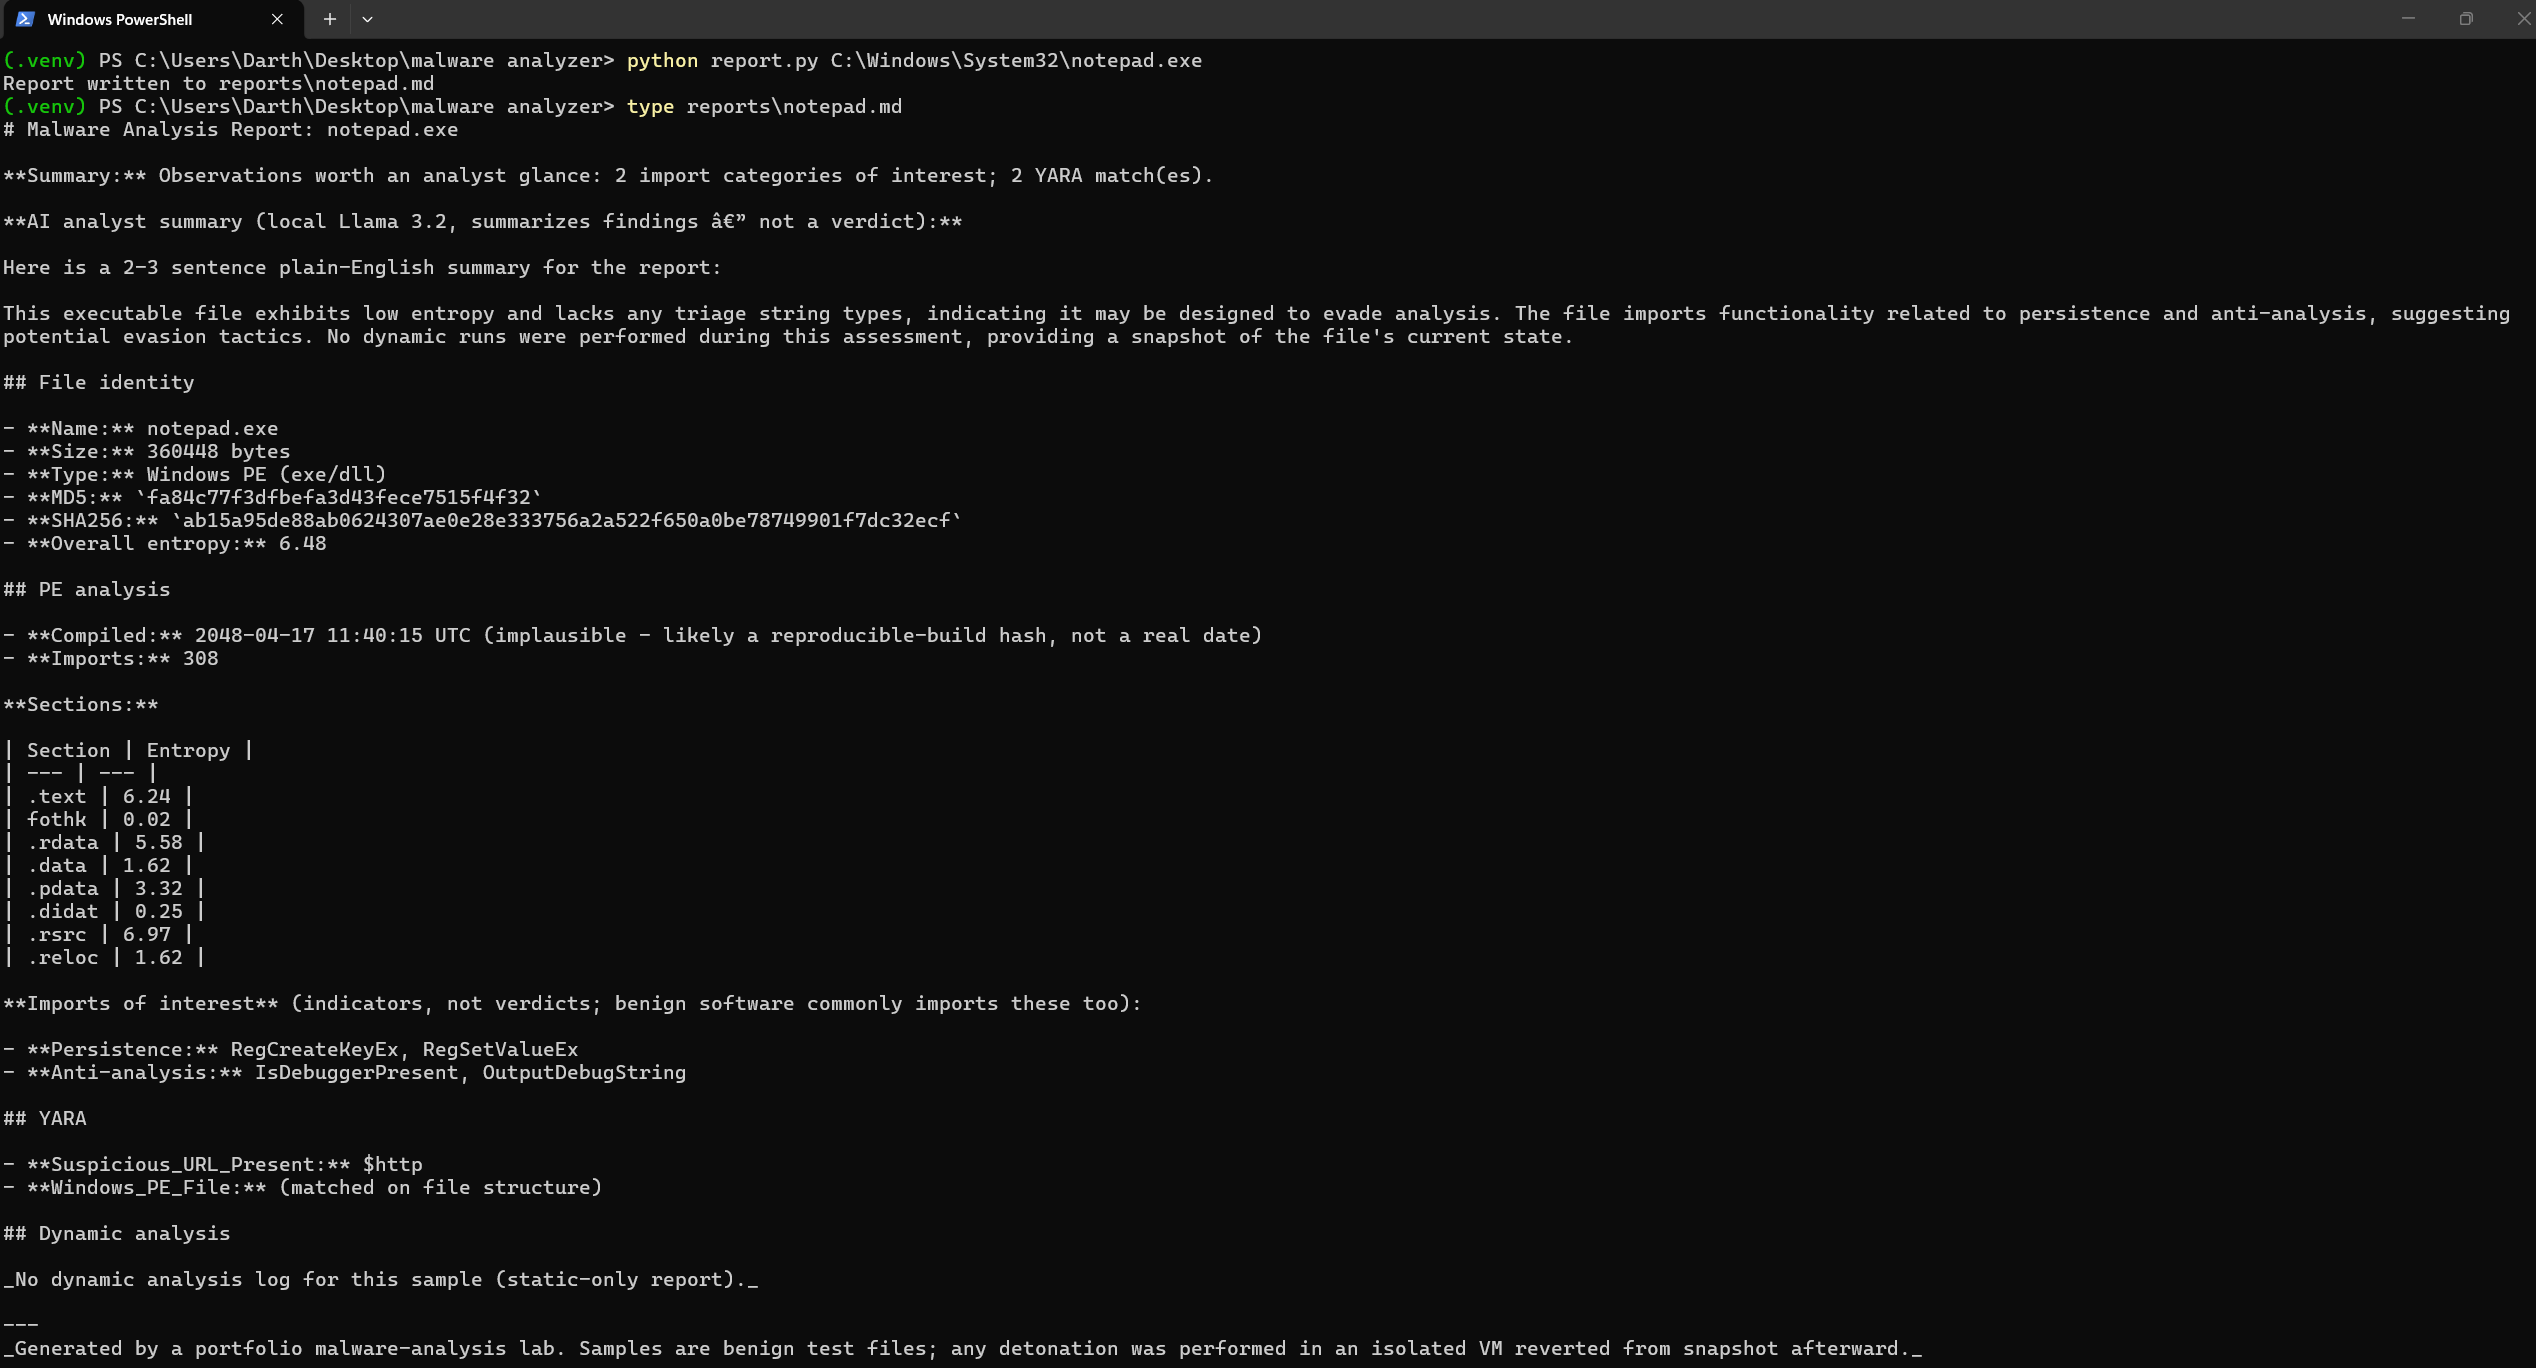Restore down the terminal window
The image size is (2536, 1368).
click(x=2466, y=19)
